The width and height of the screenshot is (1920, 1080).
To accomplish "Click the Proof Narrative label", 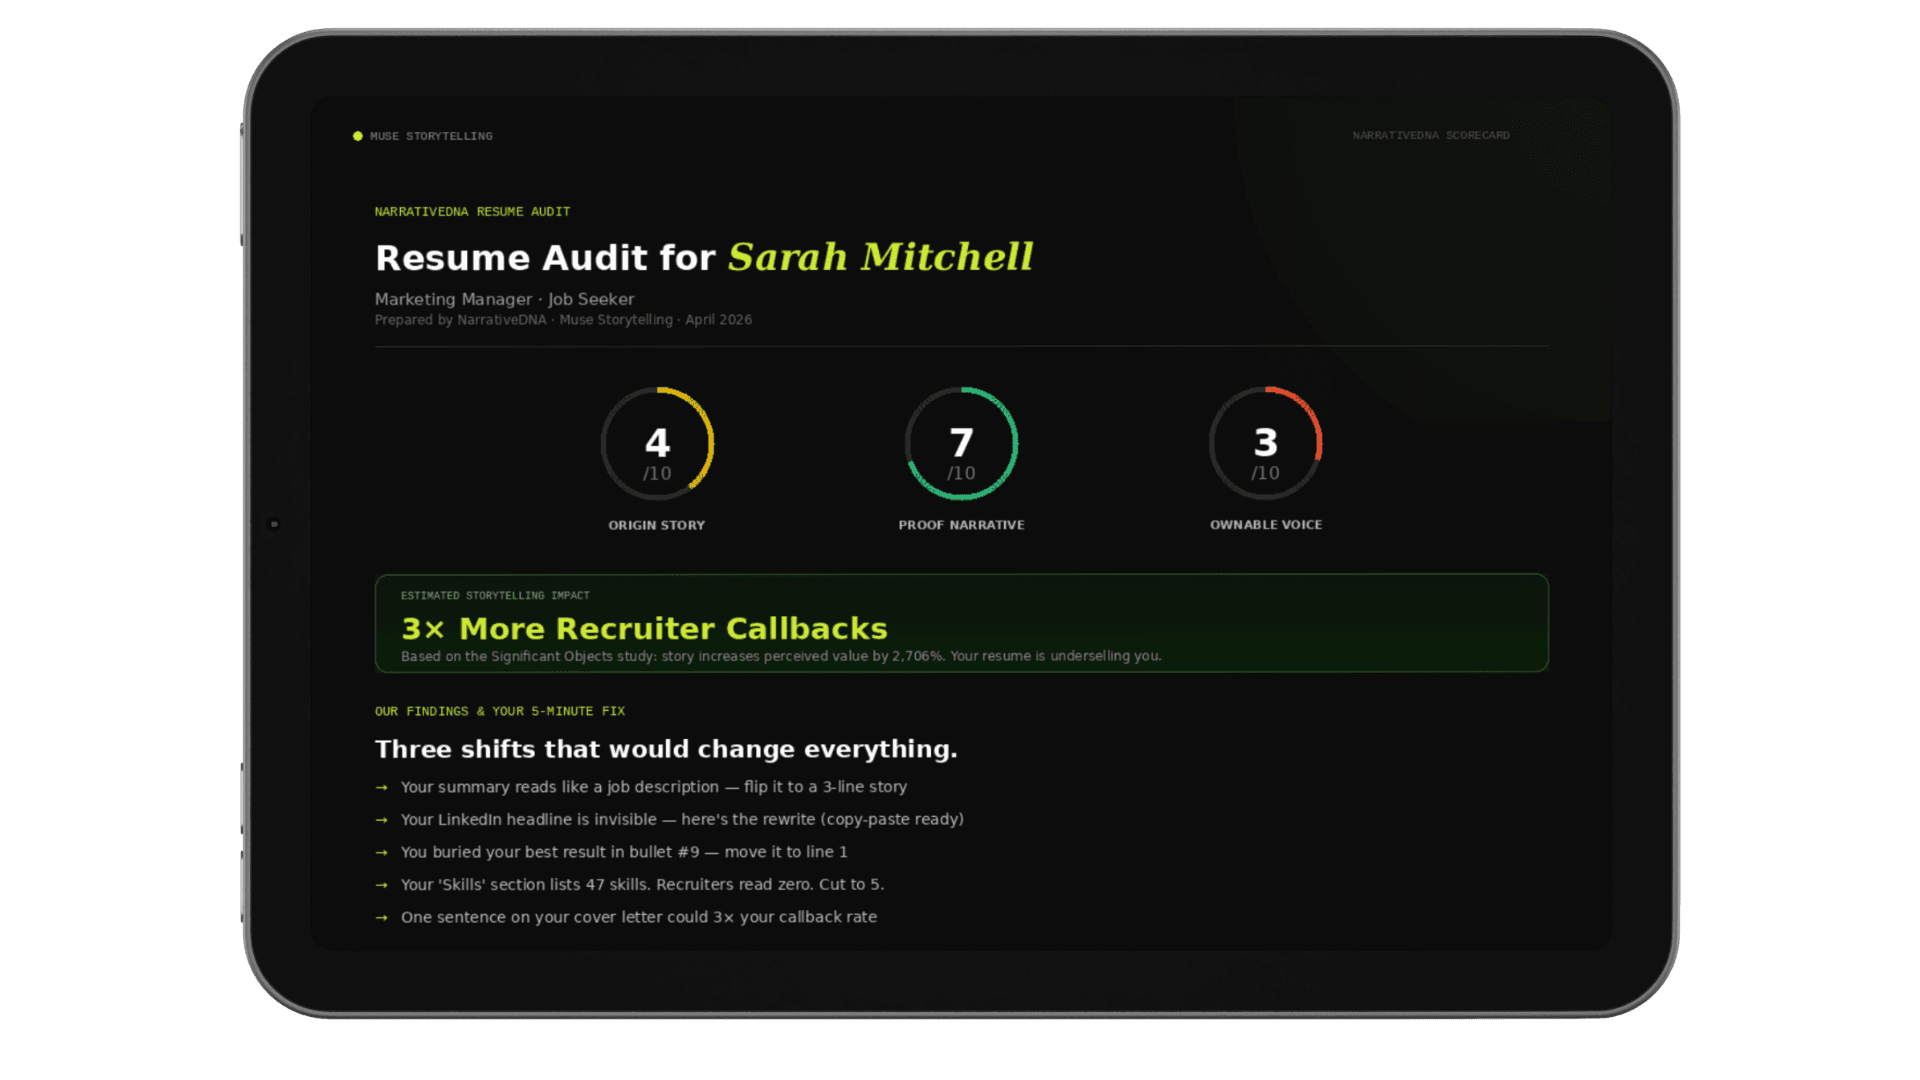I will tap(961, 525).
